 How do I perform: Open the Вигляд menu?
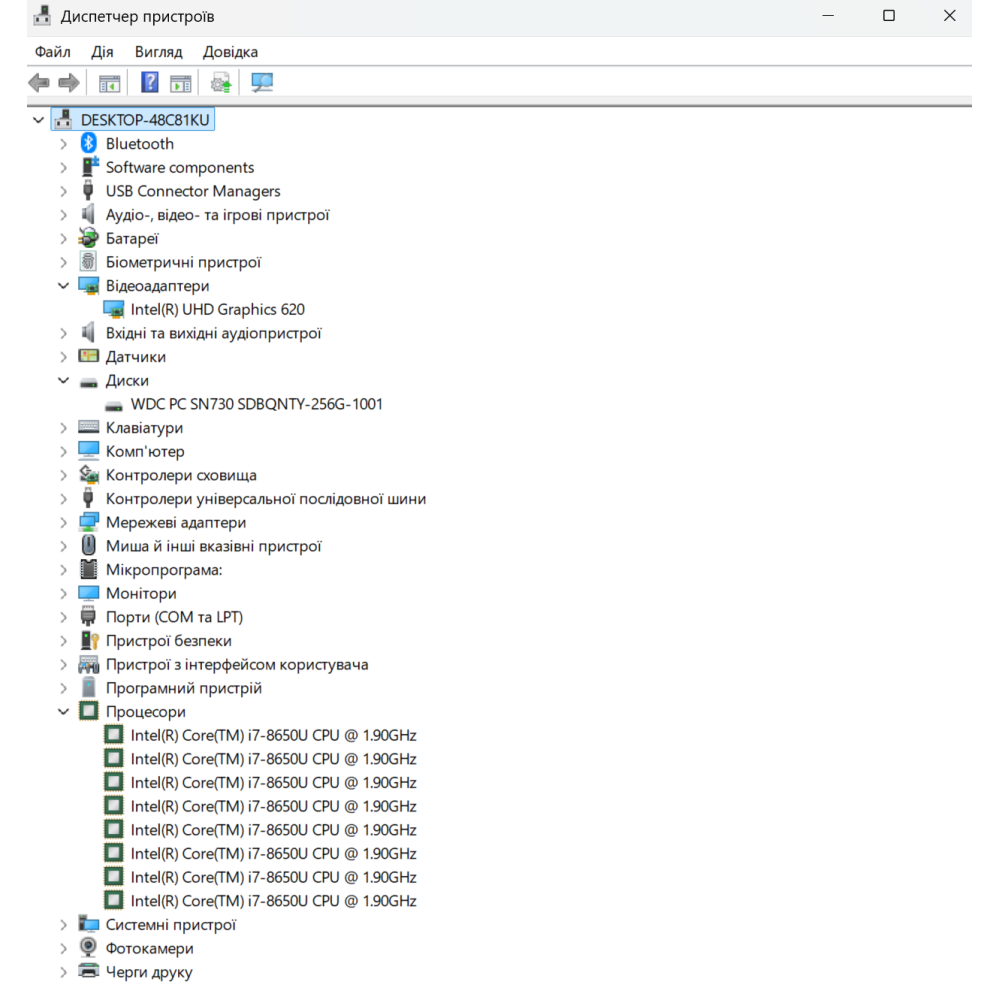[x=158, y=52]
